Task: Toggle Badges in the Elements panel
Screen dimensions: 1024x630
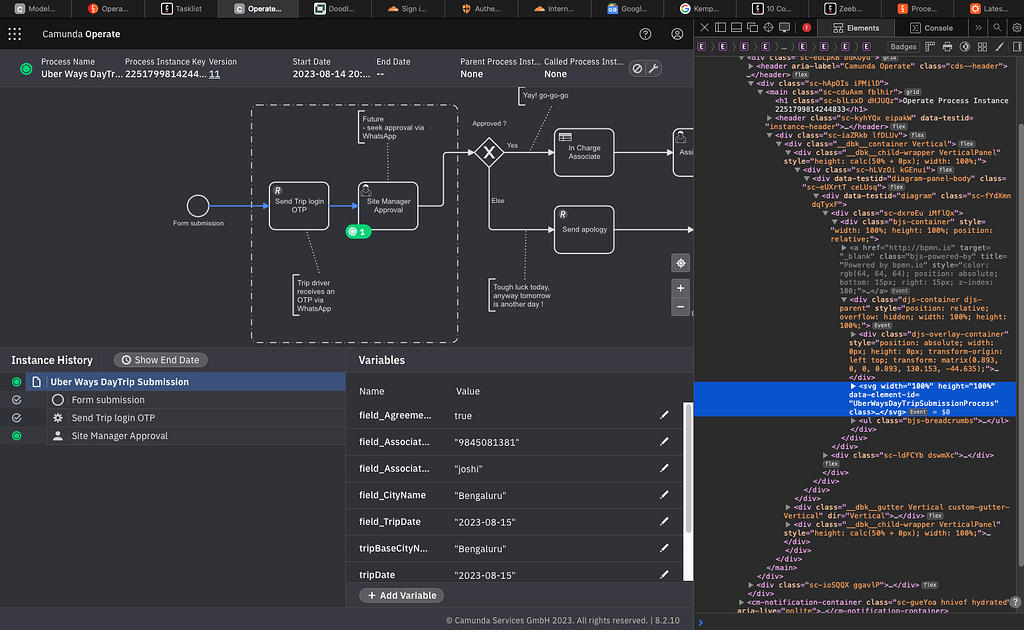Action: (x=902, y=46)
